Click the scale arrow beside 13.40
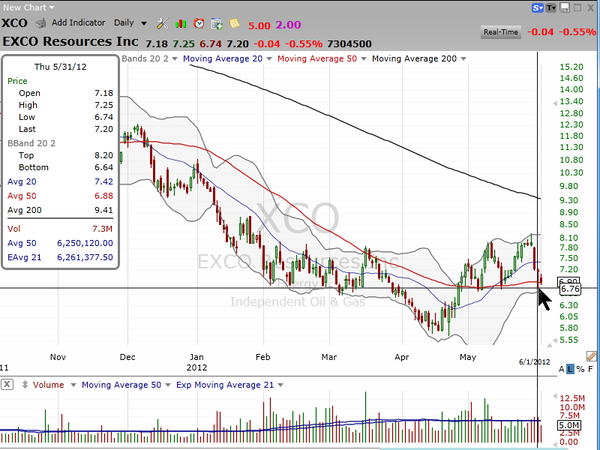Image resolution: width=600 pixels, height=450 pixels. [x=554, y=103]
